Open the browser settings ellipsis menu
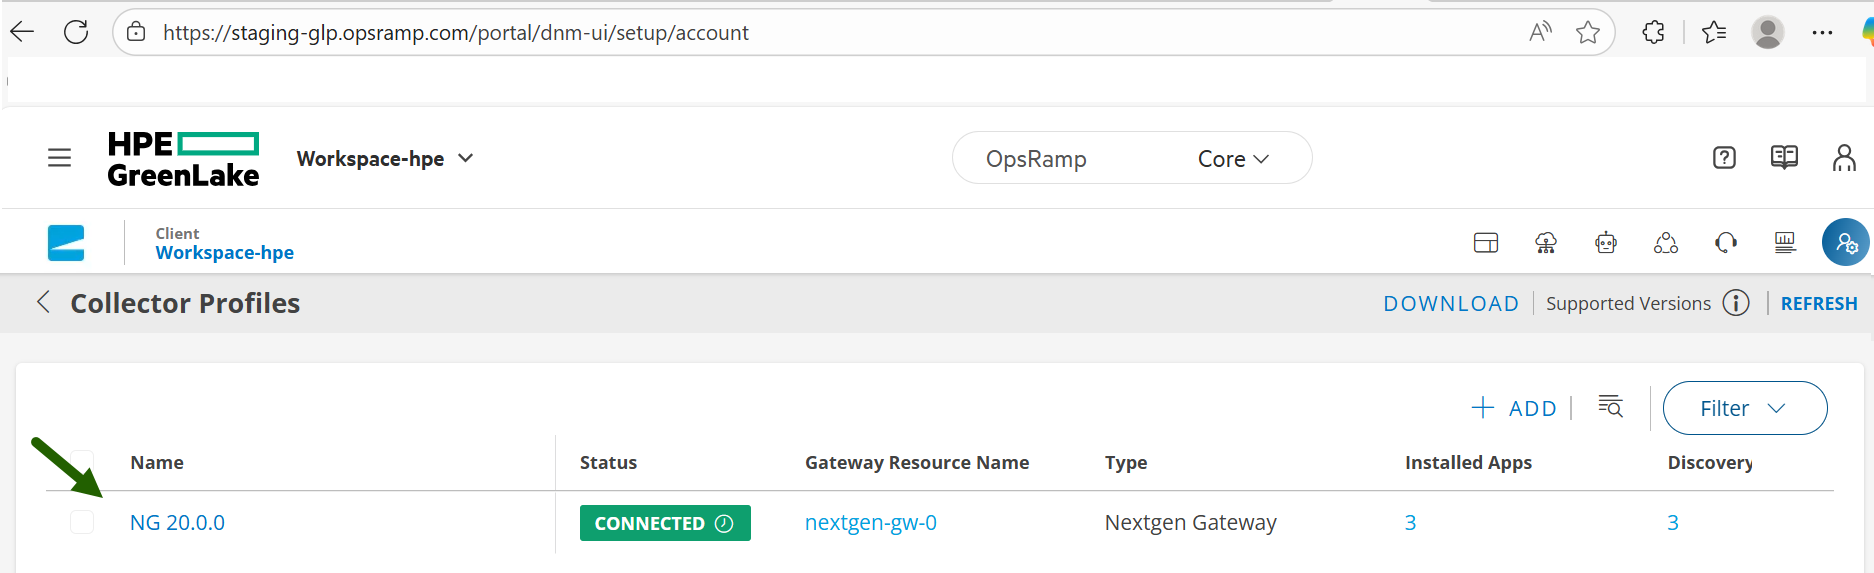 point(1822,33)
